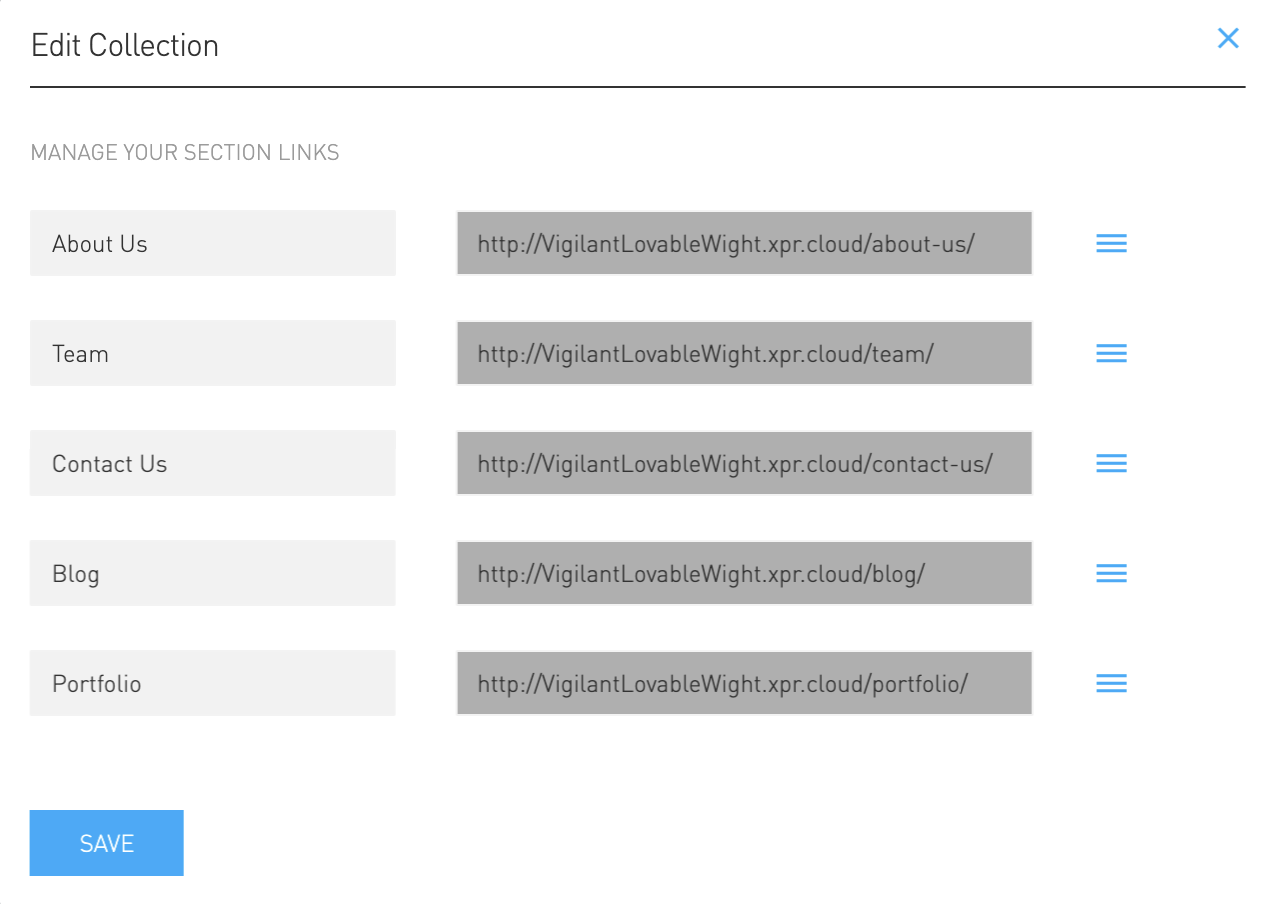This screenshot has height=904, width=1272.
Task: Click the Edit Collection dialog title
Action: click(125, 45)
